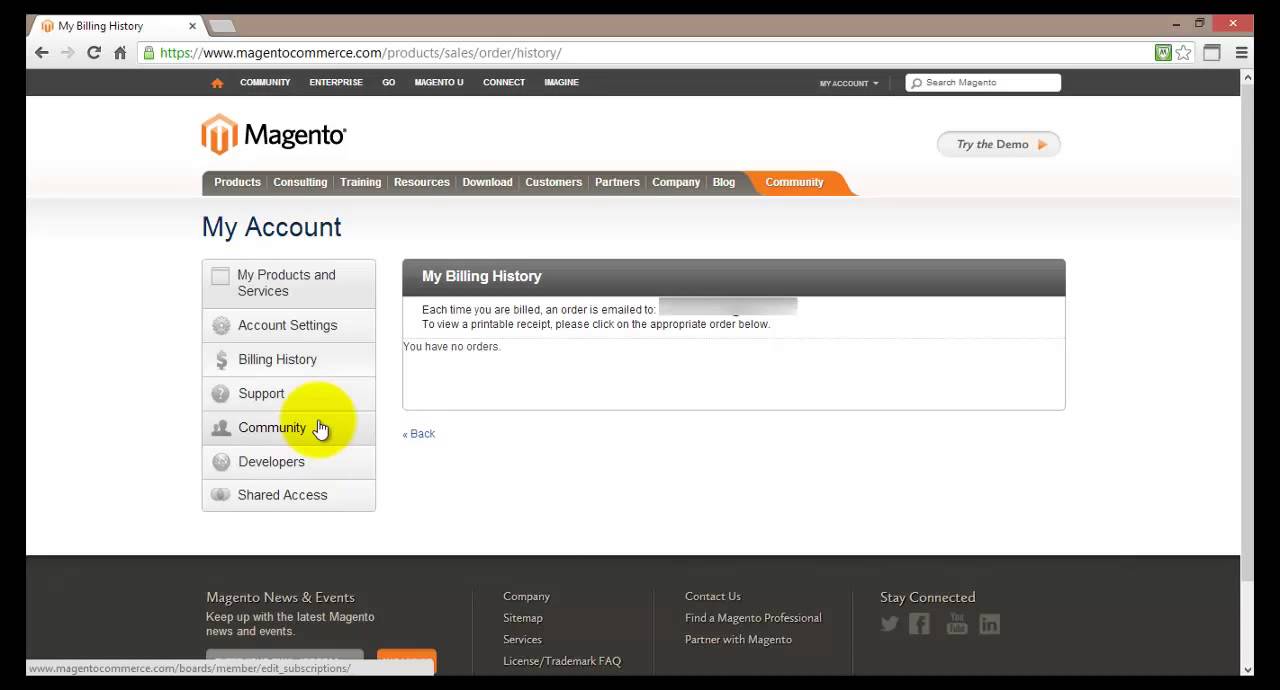This screenshot has width=1280, height=690.
Task: Click MAGENTO U in the top bar
Action: coord(439,82)
